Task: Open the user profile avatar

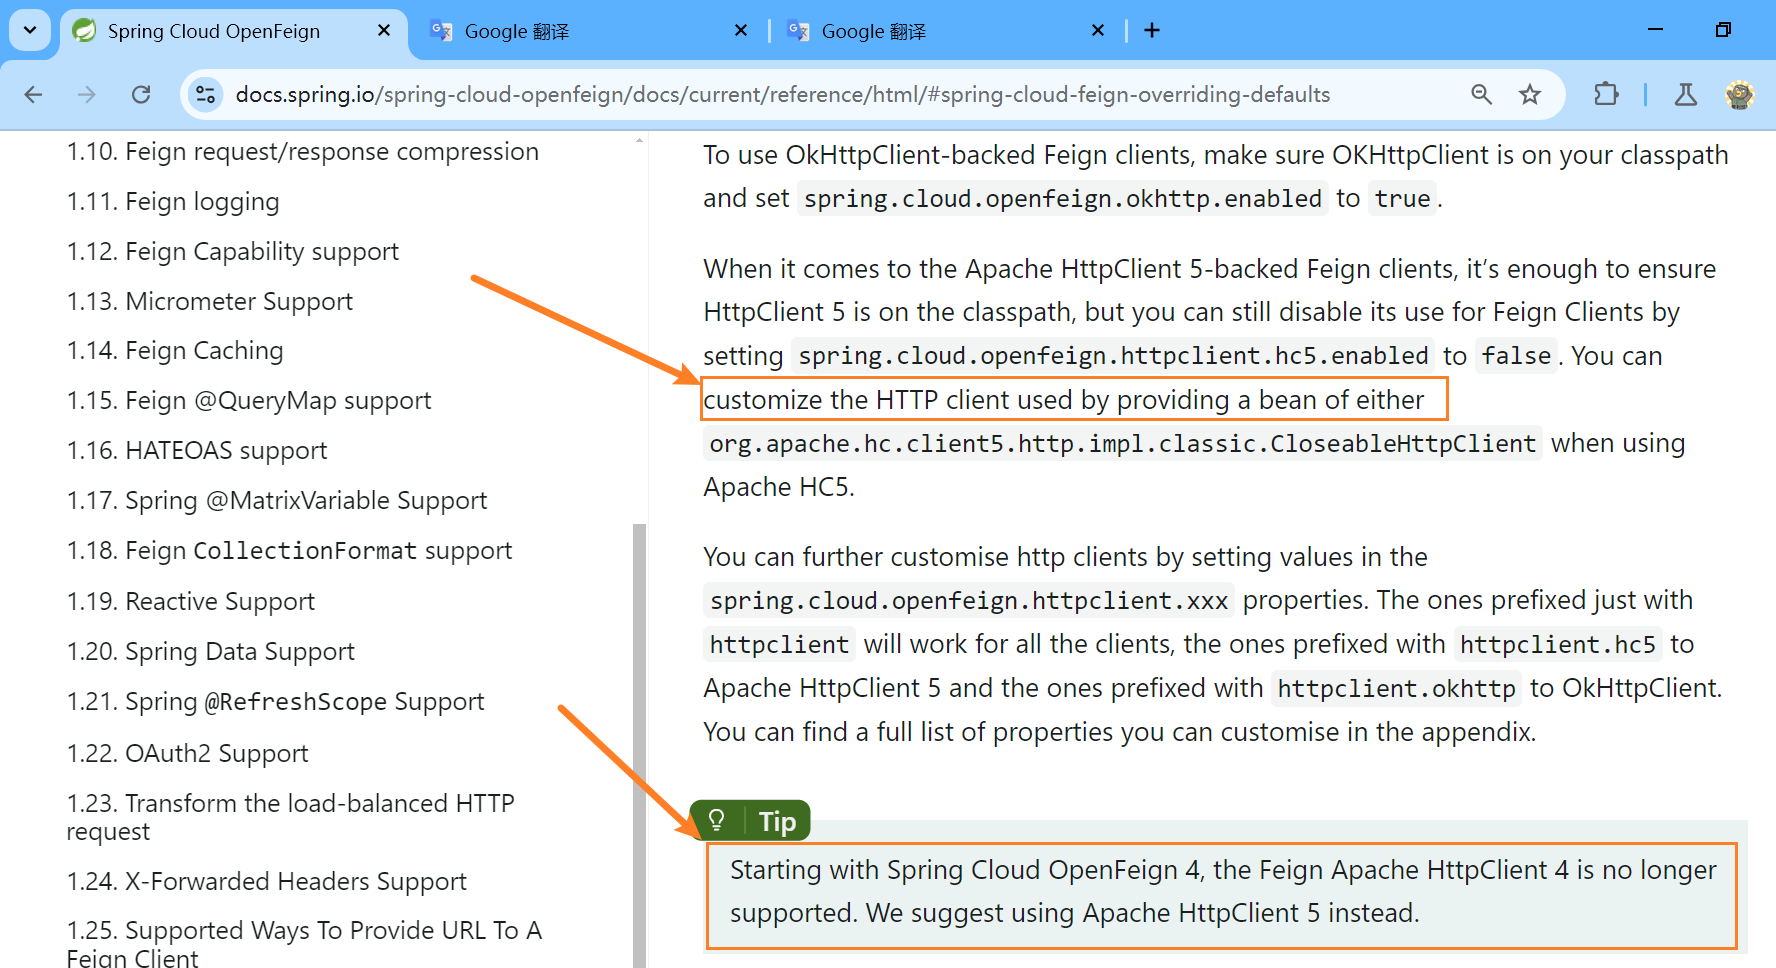Action: (1740, 95)
